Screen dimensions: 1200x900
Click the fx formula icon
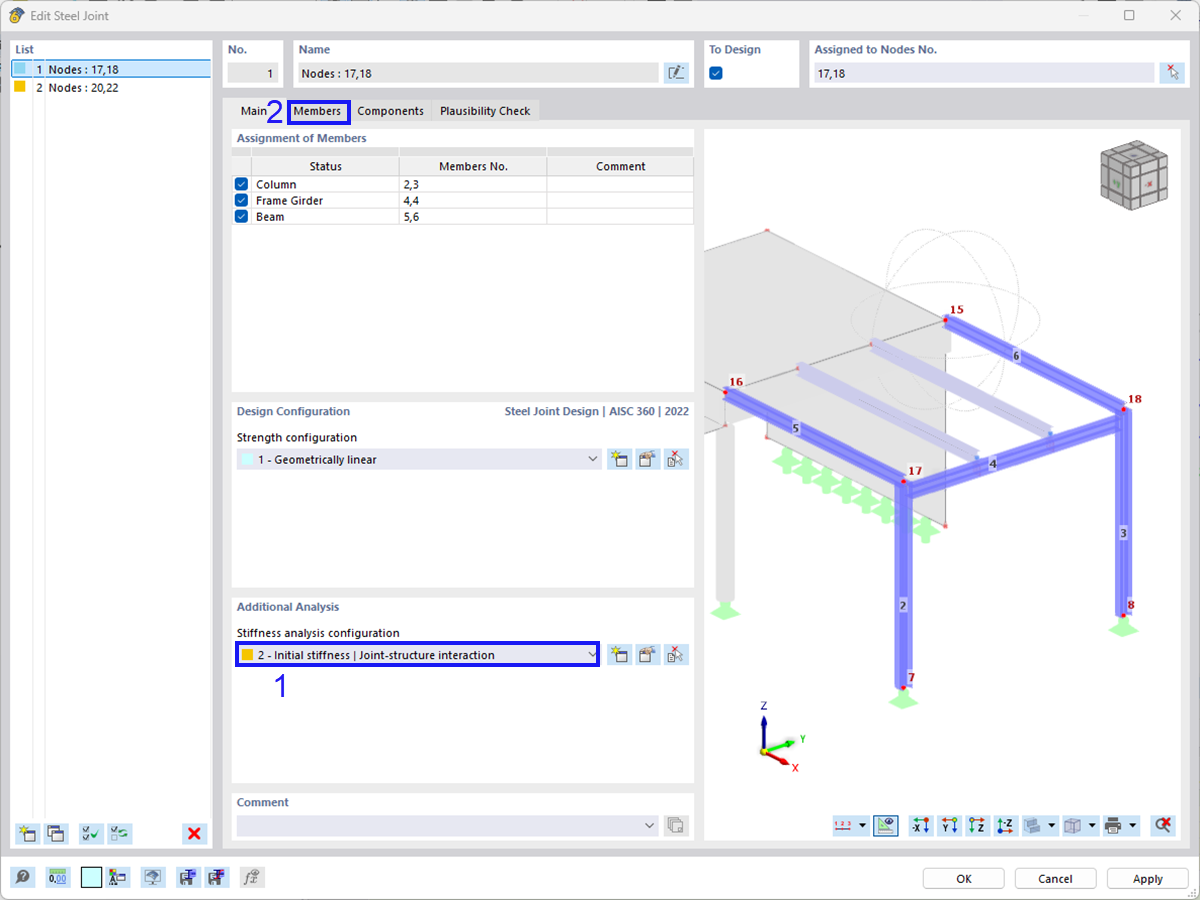(x=251, y=877)
